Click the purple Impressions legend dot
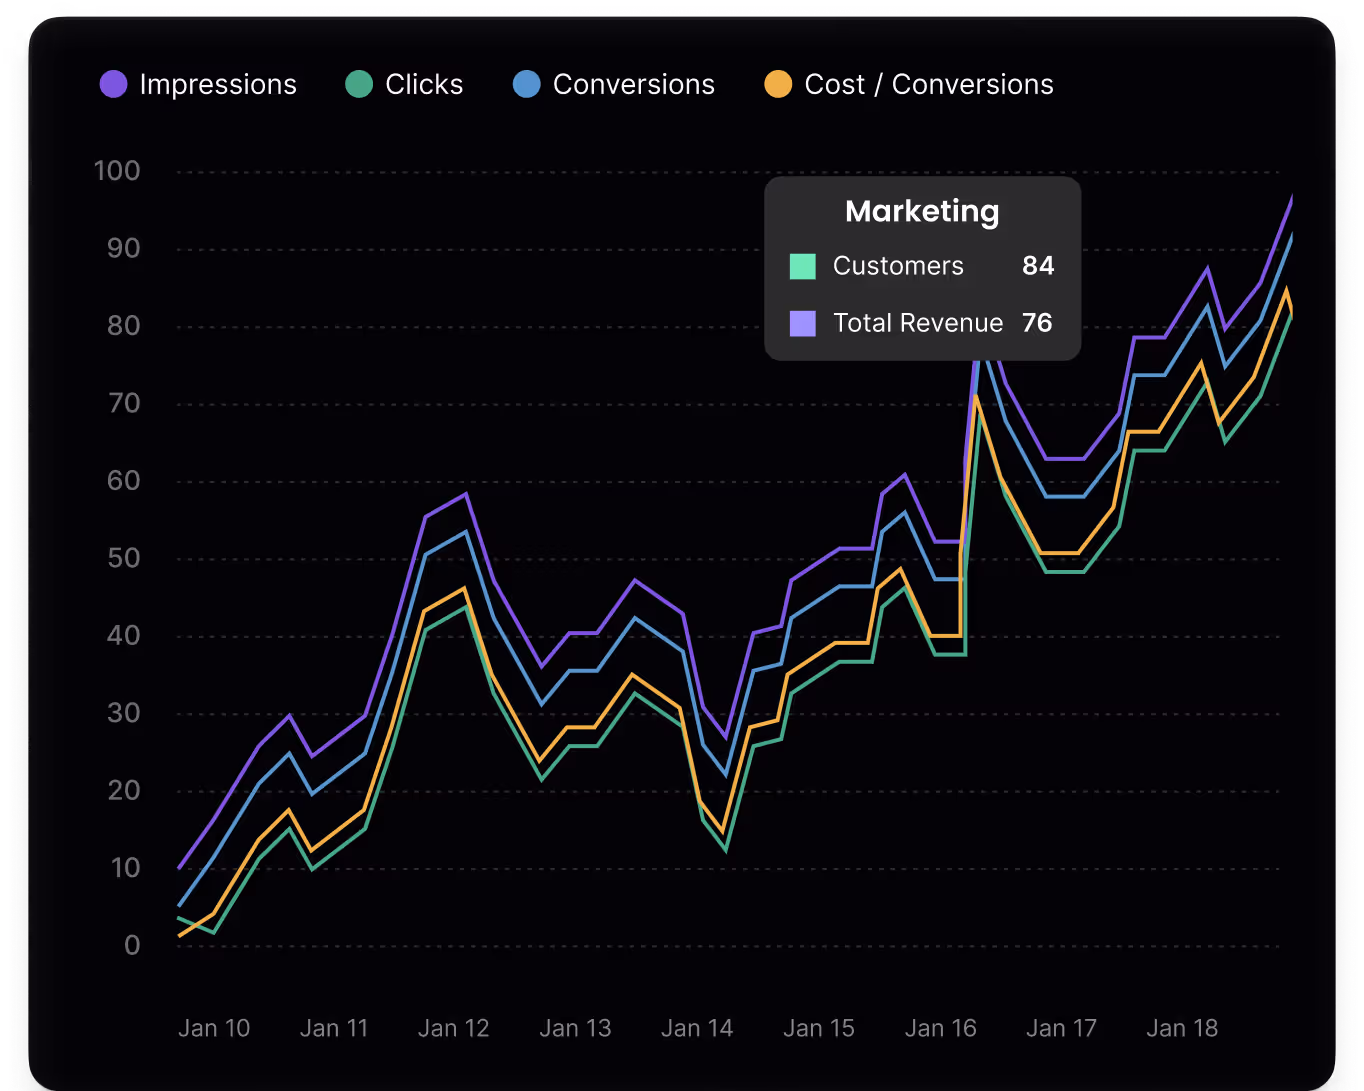This screenshot has width=1364, height=1091. pos(114,85)
